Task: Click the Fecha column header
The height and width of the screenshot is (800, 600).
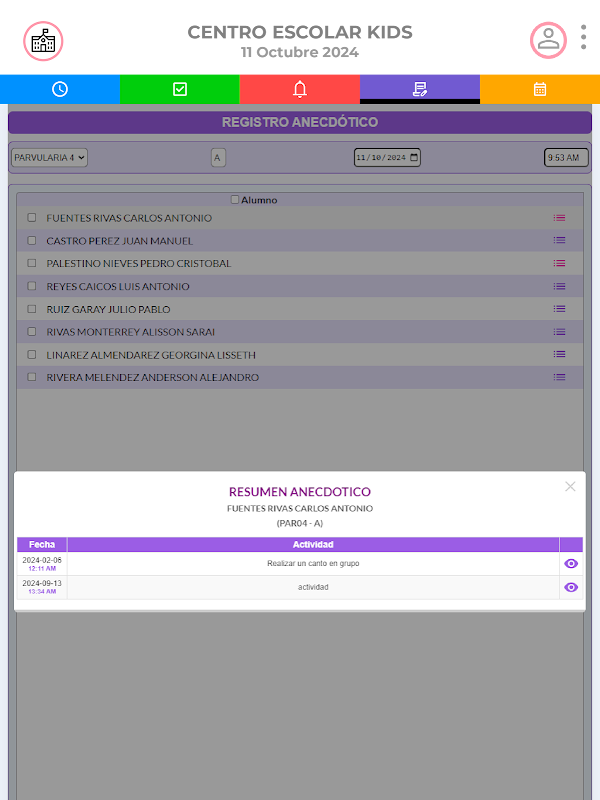Action: point(42,544)
